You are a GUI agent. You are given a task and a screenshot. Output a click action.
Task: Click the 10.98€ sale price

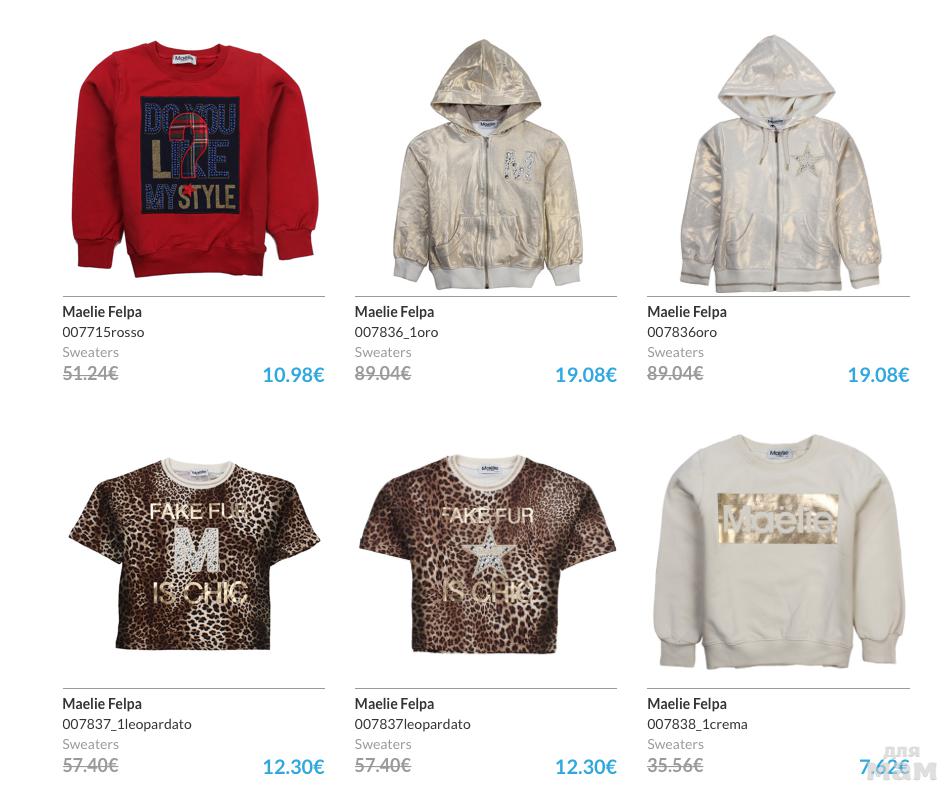[293, 375]
